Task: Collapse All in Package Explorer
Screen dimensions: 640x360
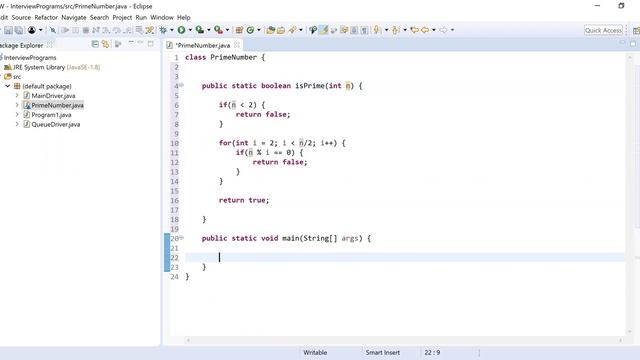Action: tap(95, 44)
